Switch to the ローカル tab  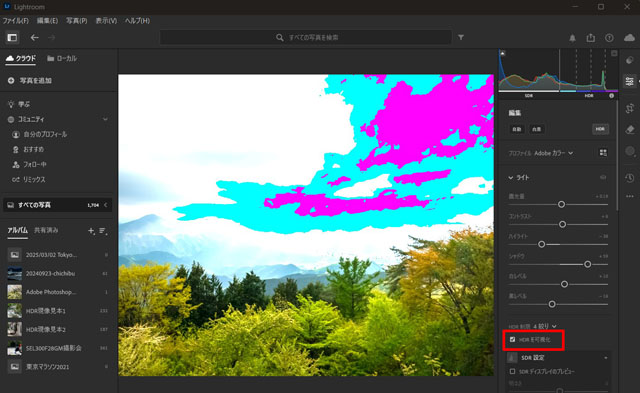pyautogui.click(x=62, y=58)
